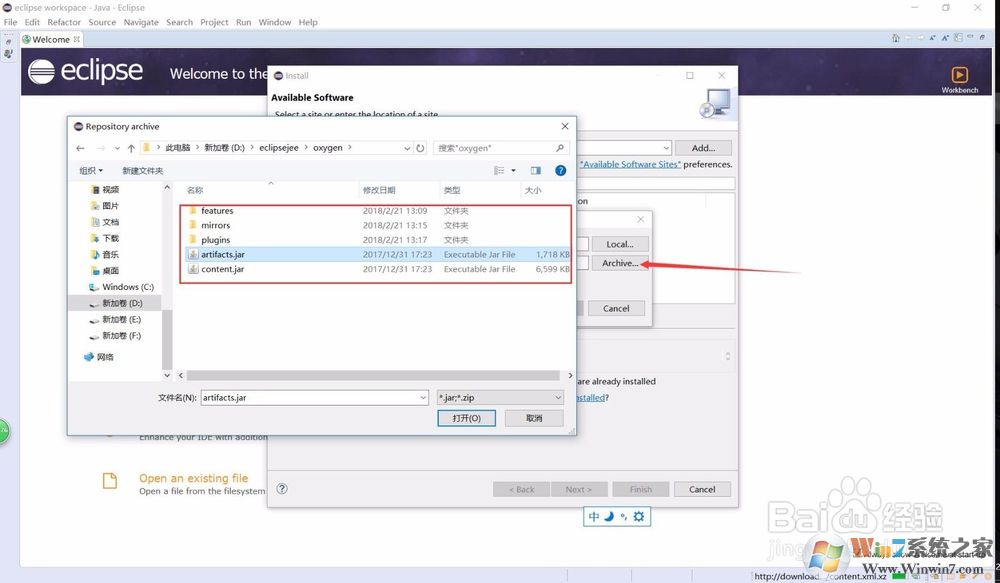Select 文档 in navigation pane
Screen dimensions: 1000x583
pyautogui.click(x=110, y=222)
